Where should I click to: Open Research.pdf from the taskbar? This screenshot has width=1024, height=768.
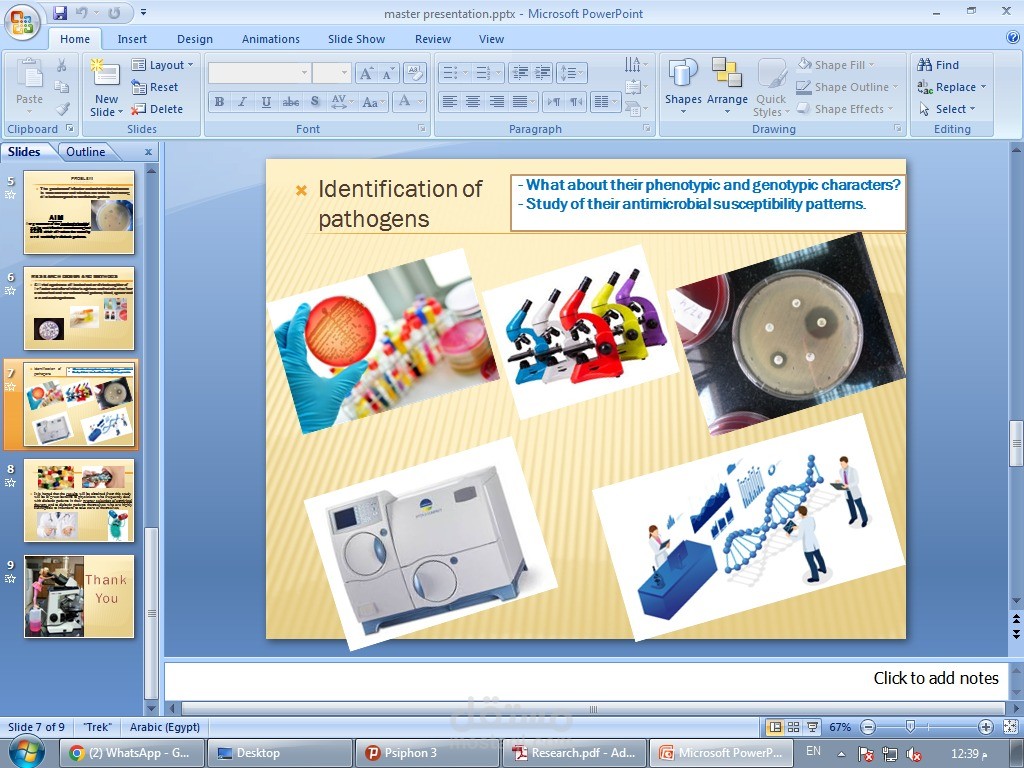574,752
